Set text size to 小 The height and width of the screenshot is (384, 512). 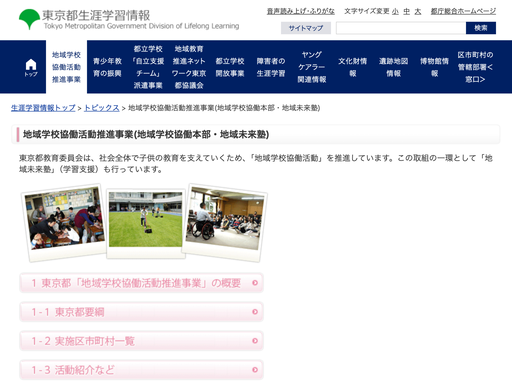coord(395,11)
